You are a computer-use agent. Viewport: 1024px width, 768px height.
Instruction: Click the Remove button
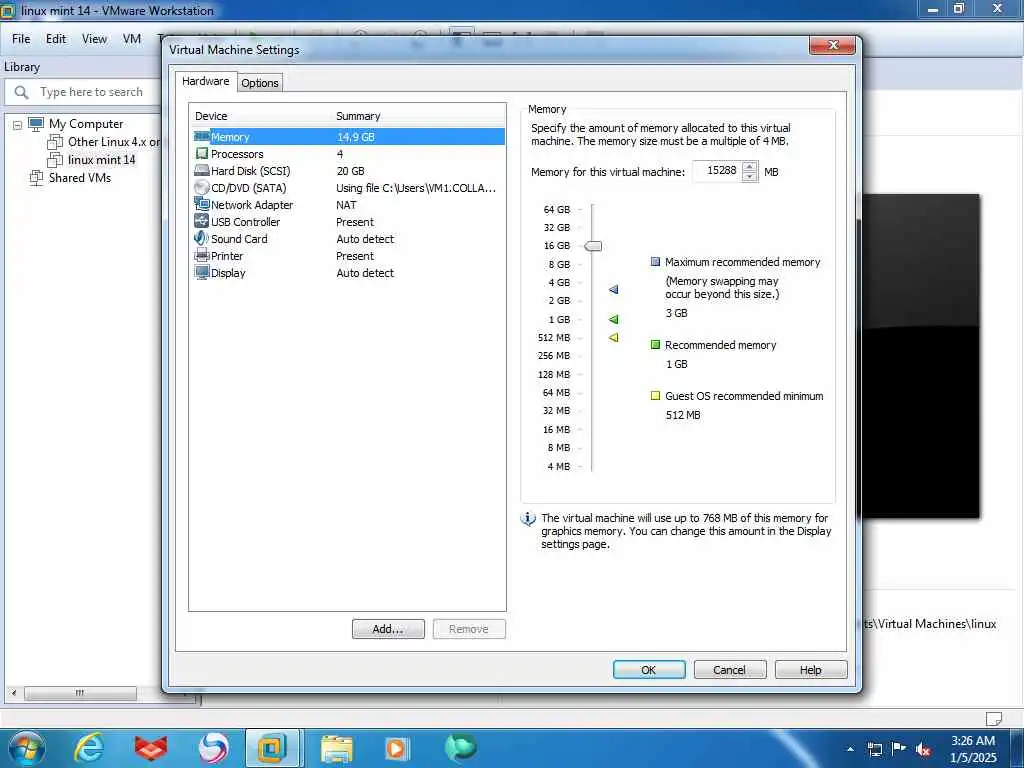click(x=469, y=629)
